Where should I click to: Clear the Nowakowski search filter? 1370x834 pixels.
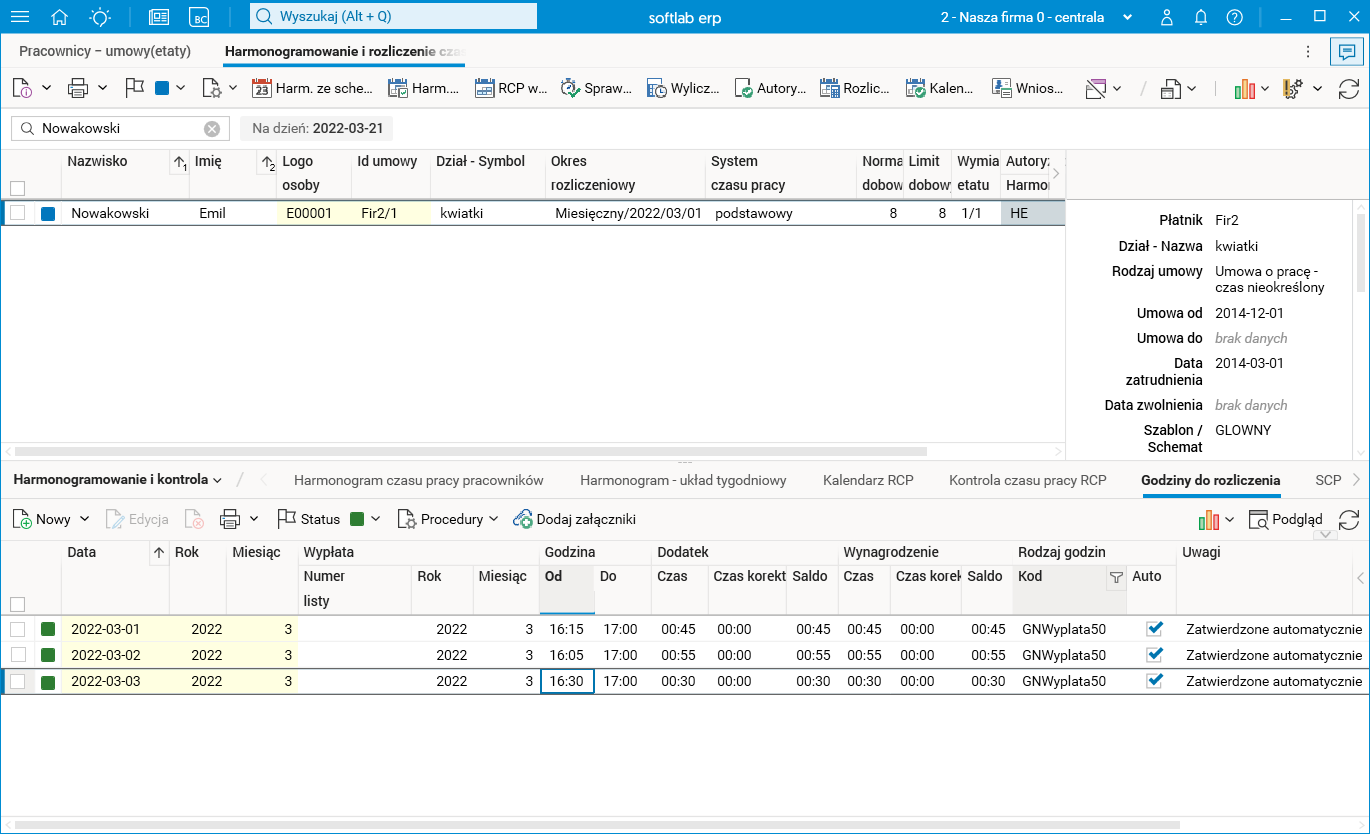click(212, 129)
